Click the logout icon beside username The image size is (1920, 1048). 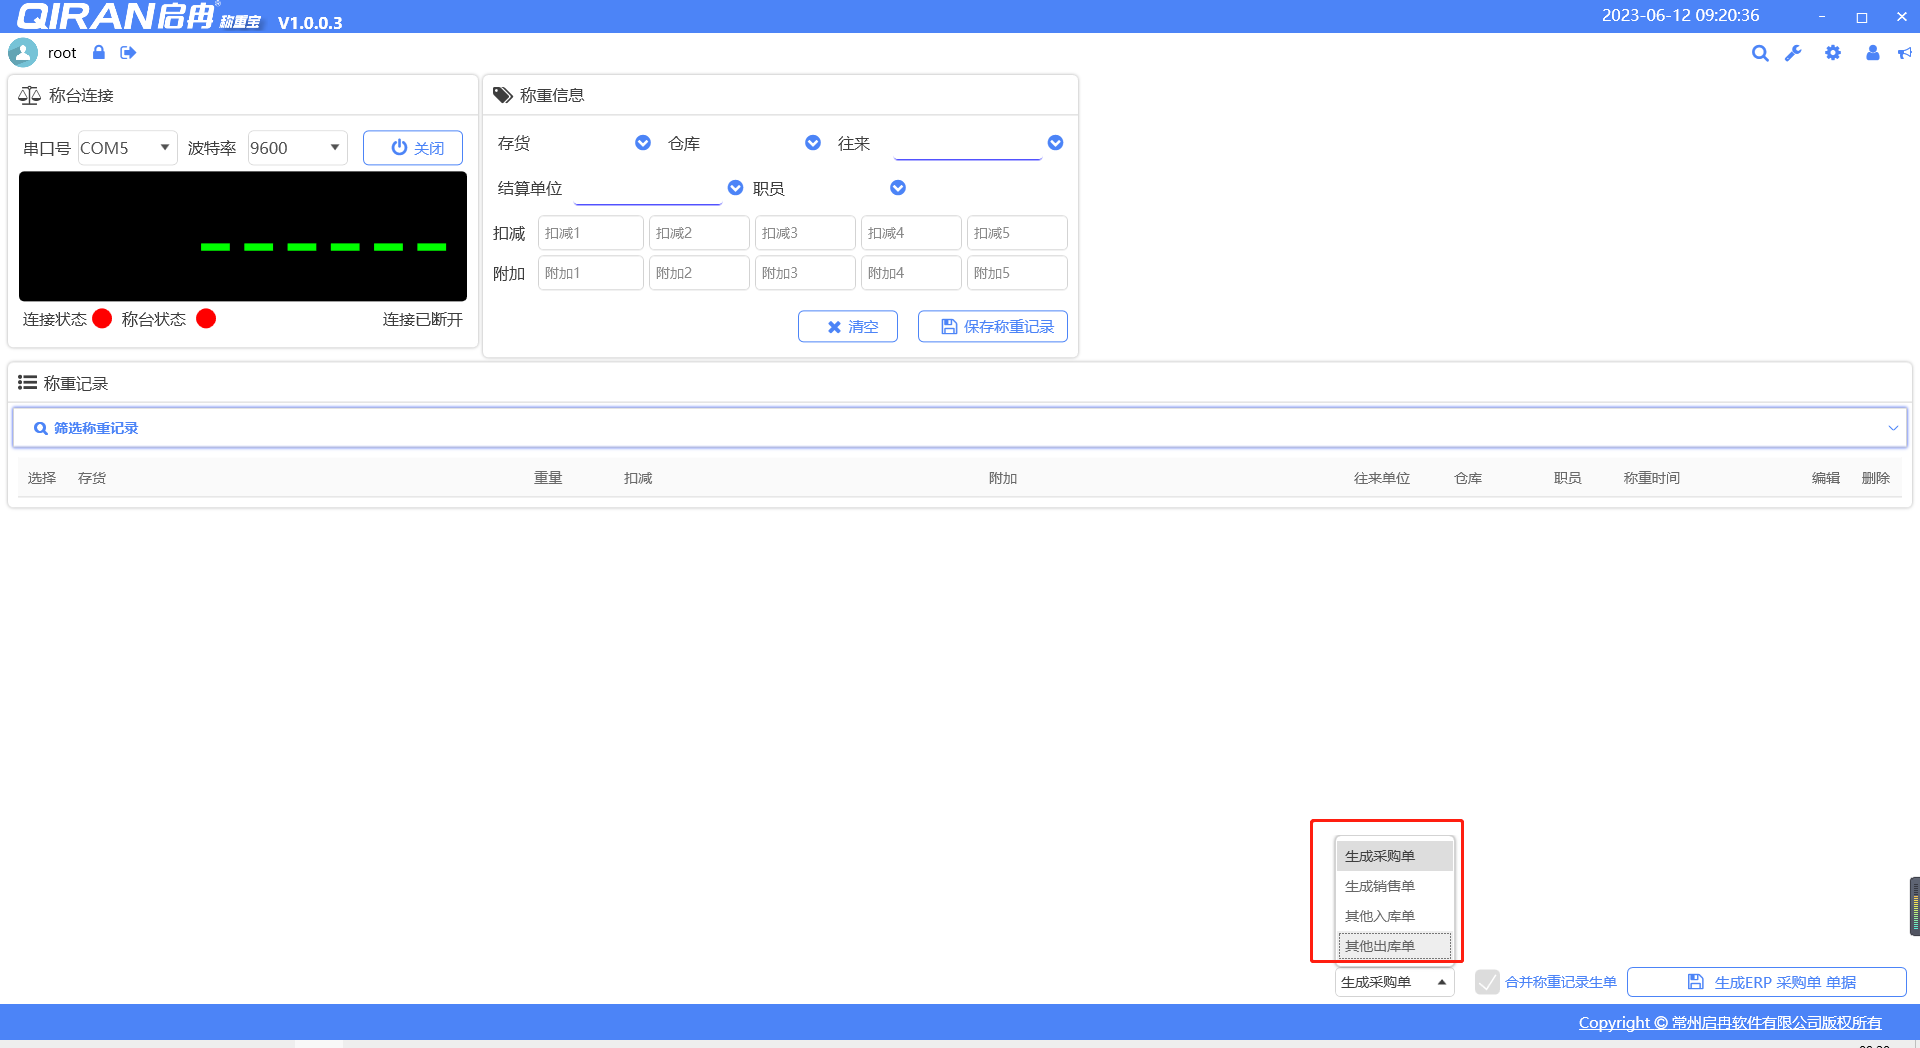(x=128, y=53)
